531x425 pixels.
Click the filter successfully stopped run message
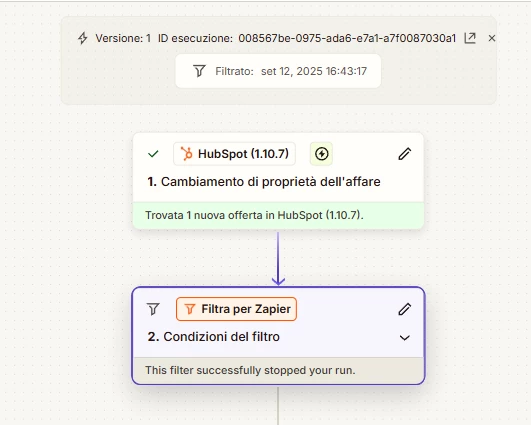click(250, 370)
